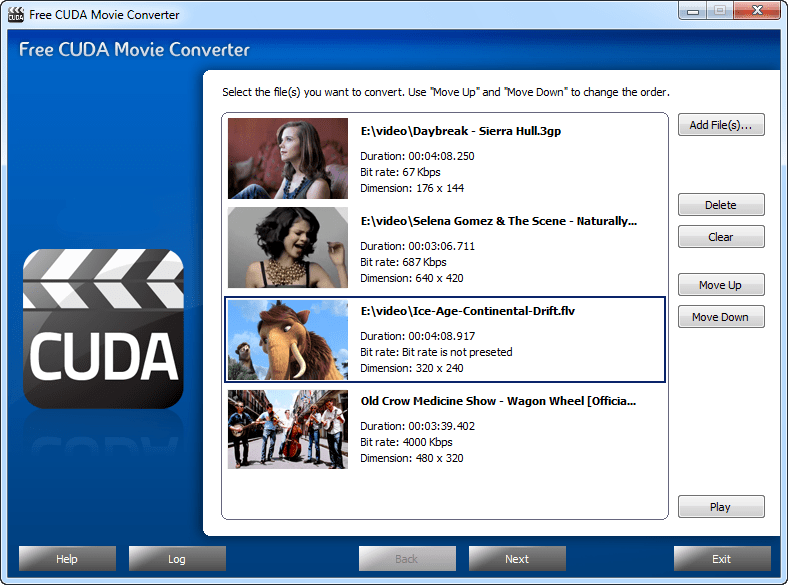Viewport: 788px width, 585px height.
Task: Play the selected video
Action: [x=721, y=507]
